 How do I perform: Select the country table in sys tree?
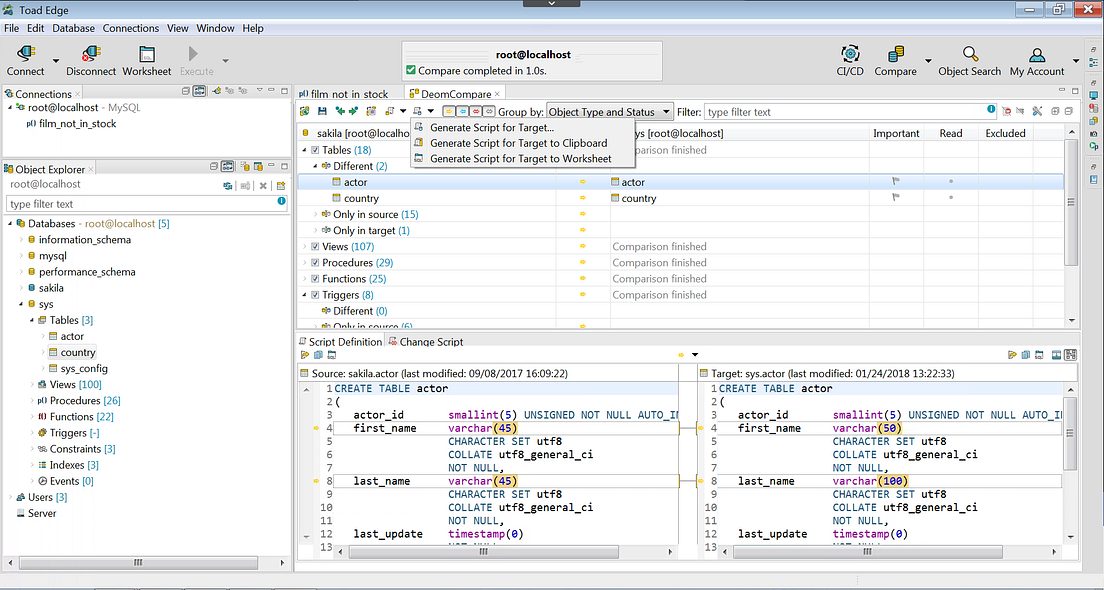(x=77, y=352)
